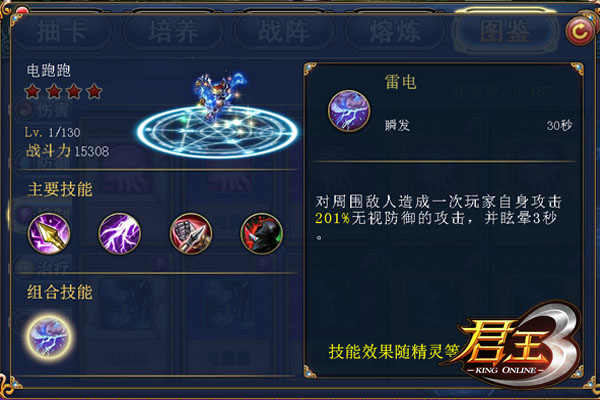Screen dimensions: 600x400
Task: Select the purple lightning skill icon
Action: click(119, 233)
